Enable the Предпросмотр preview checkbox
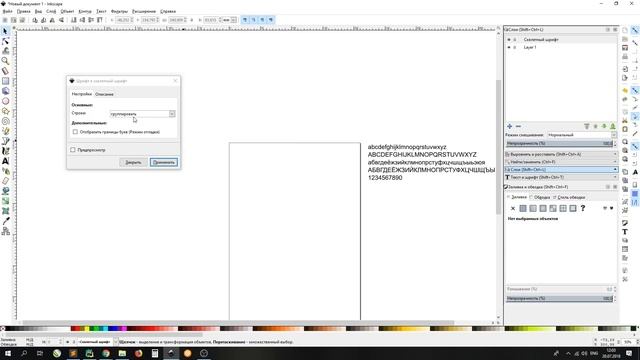The image size is (640, 360). click(73, 150)
